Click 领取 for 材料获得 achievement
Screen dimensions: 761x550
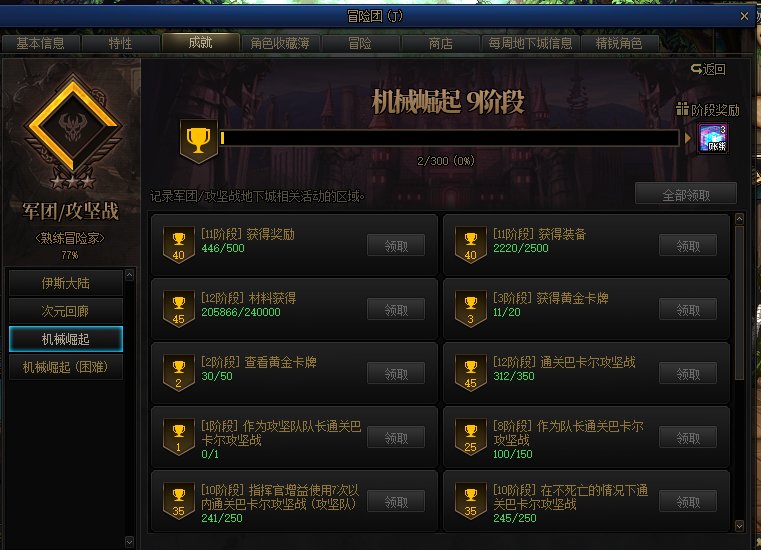pyautogui.click(x=396, y=310)
